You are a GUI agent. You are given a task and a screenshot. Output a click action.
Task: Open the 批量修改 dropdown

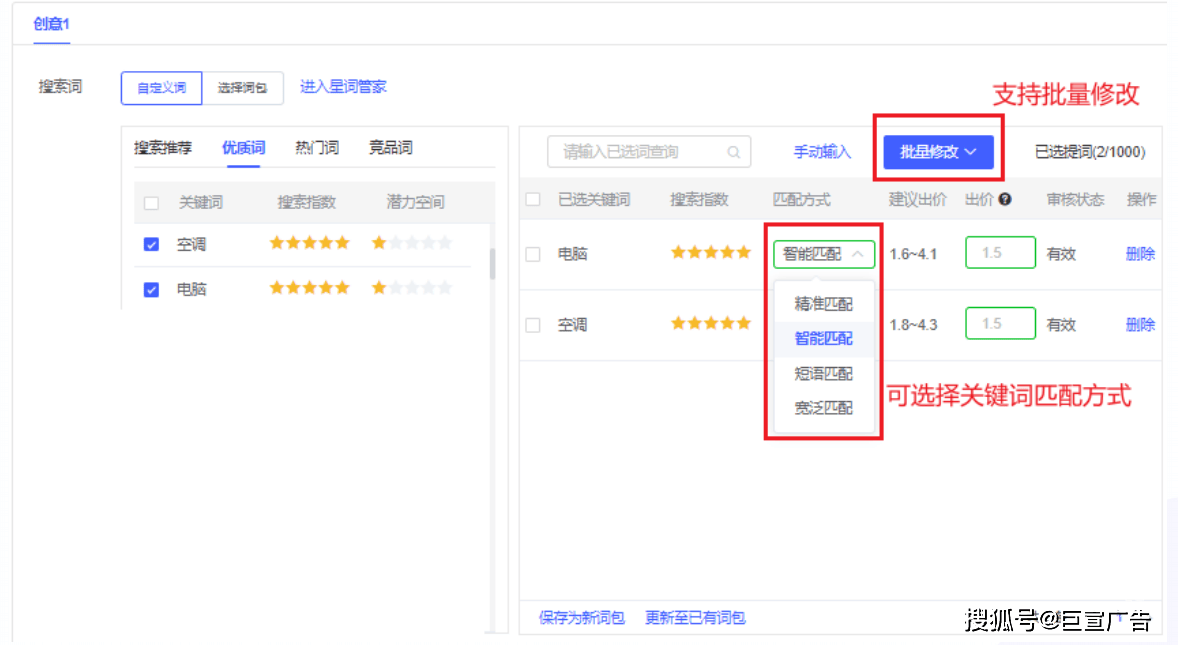pos(938,151)
